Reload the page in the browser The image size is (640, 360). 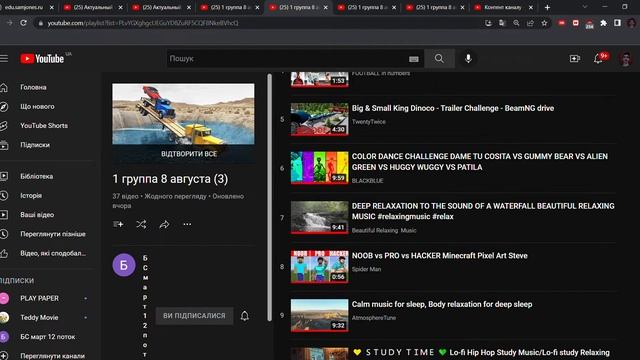pos(24,23)
